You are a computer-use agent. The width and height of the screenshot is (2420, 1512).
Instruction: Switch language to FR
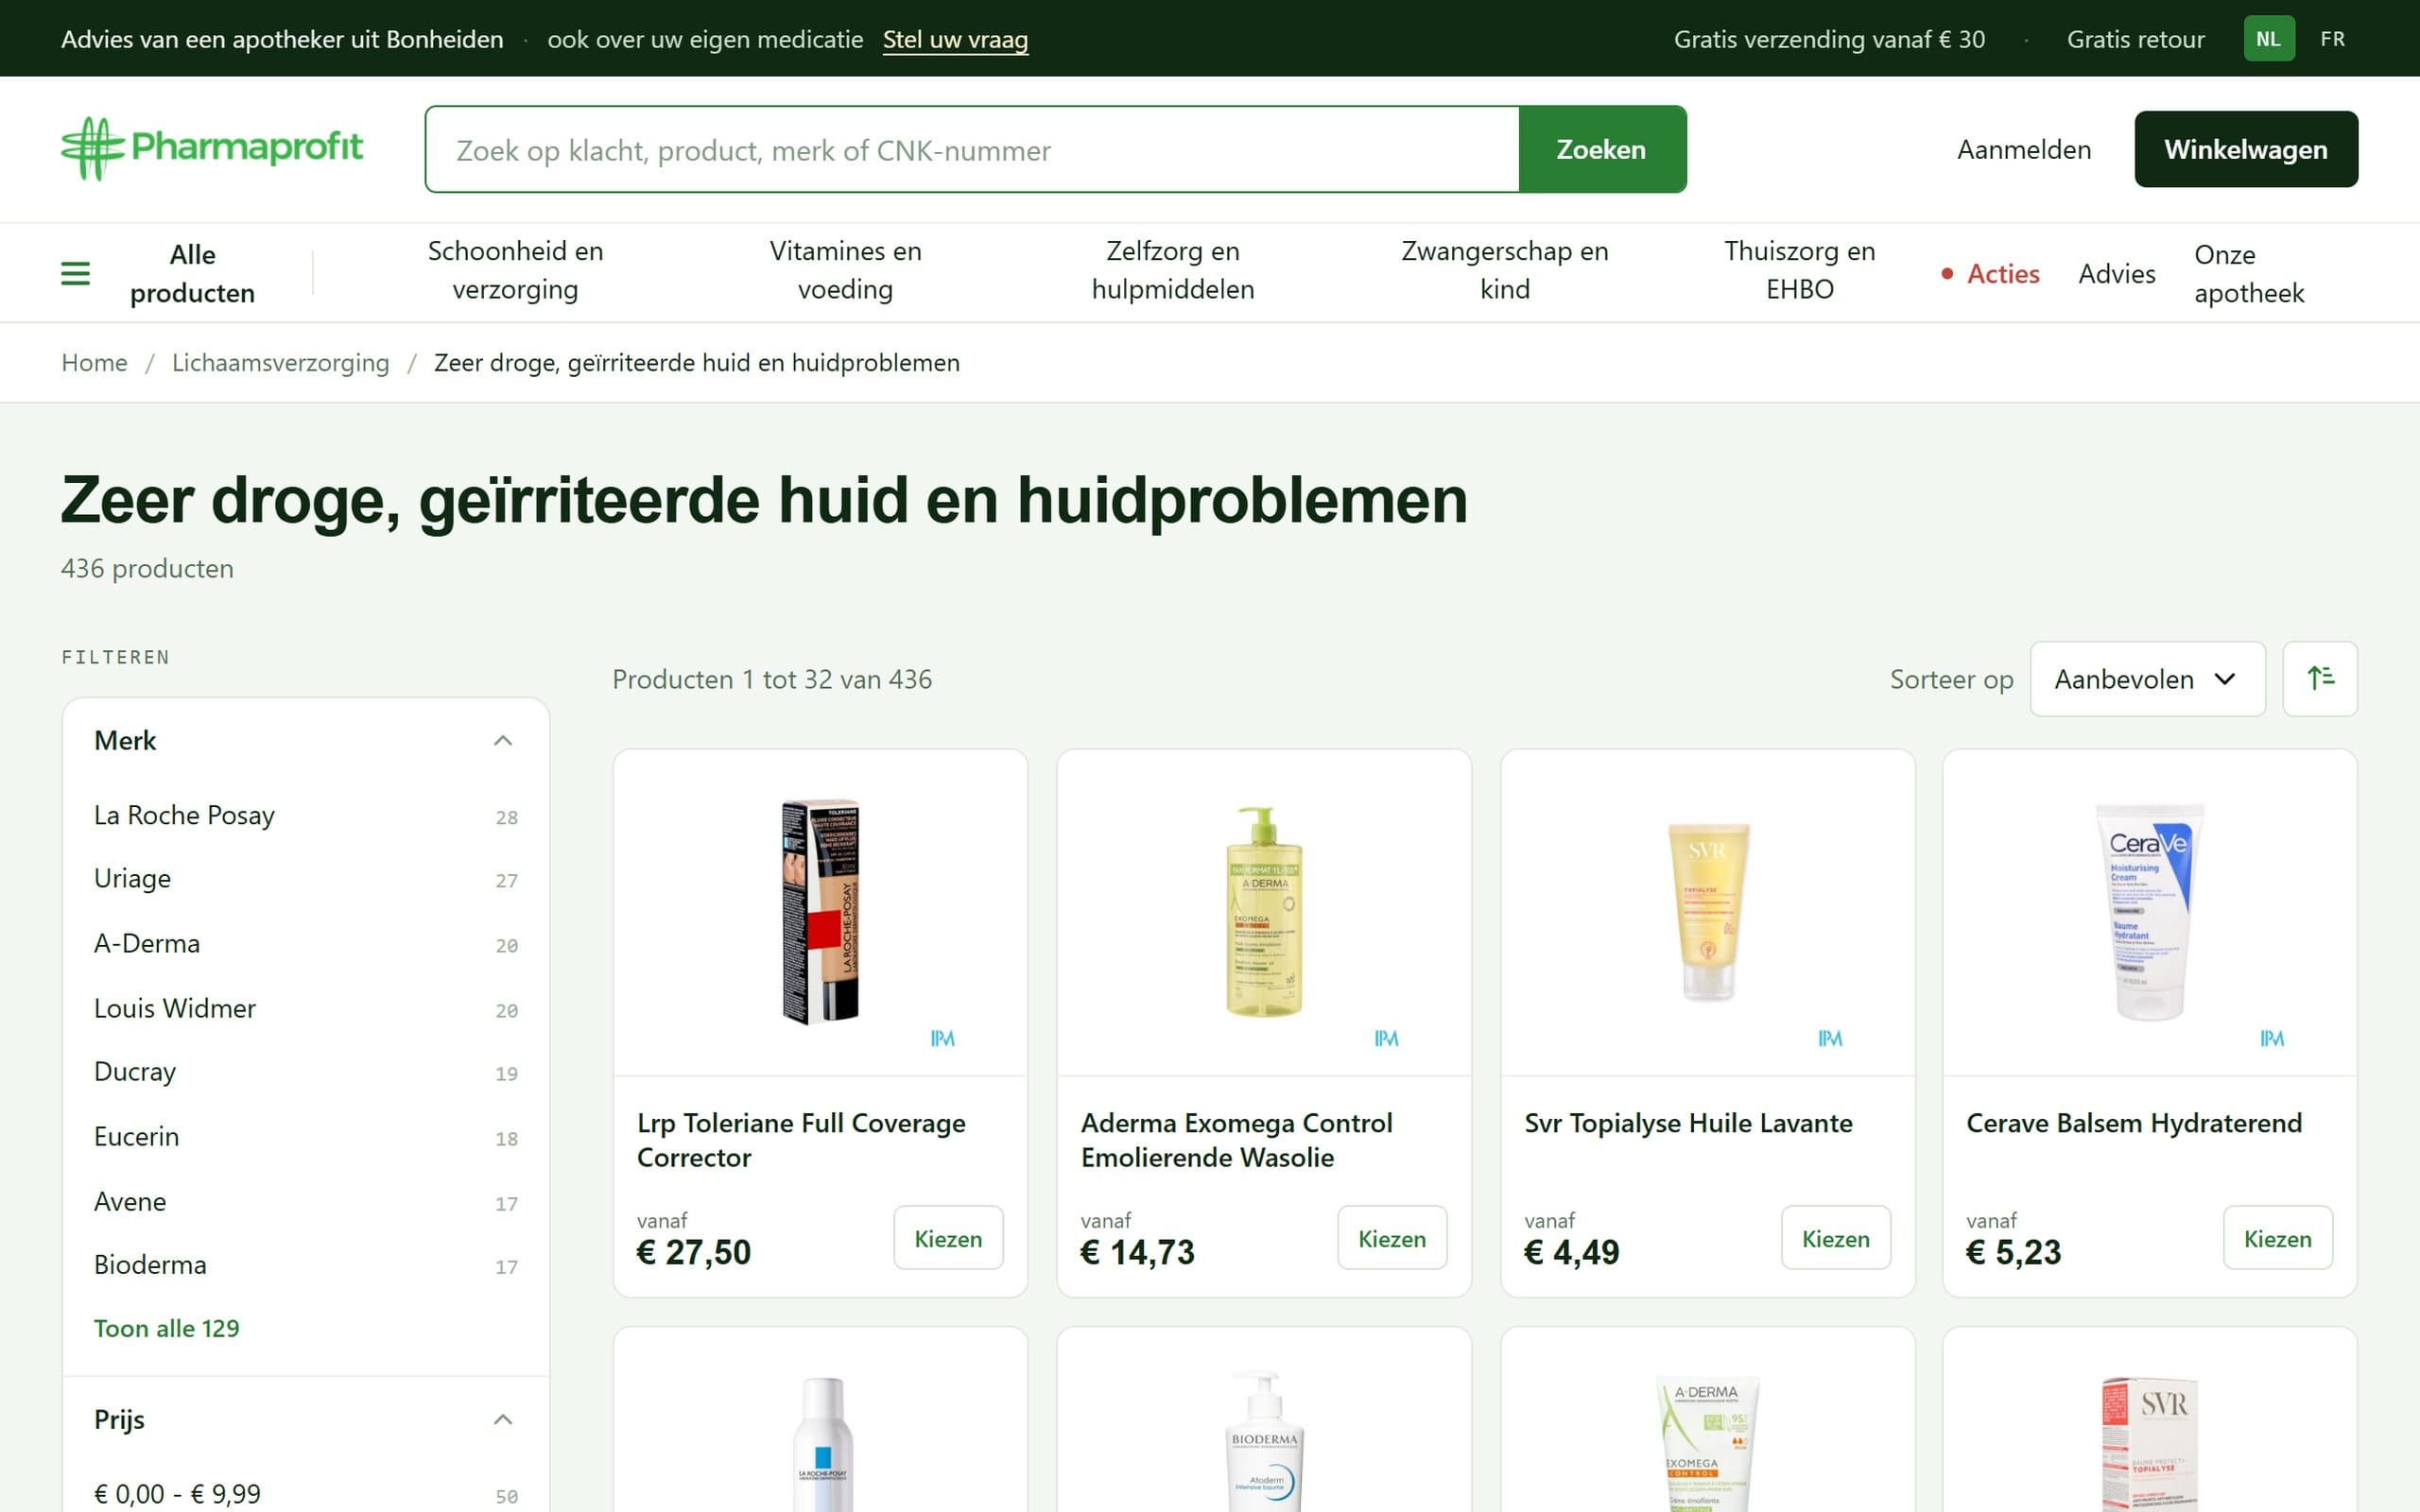point(2332,39)
